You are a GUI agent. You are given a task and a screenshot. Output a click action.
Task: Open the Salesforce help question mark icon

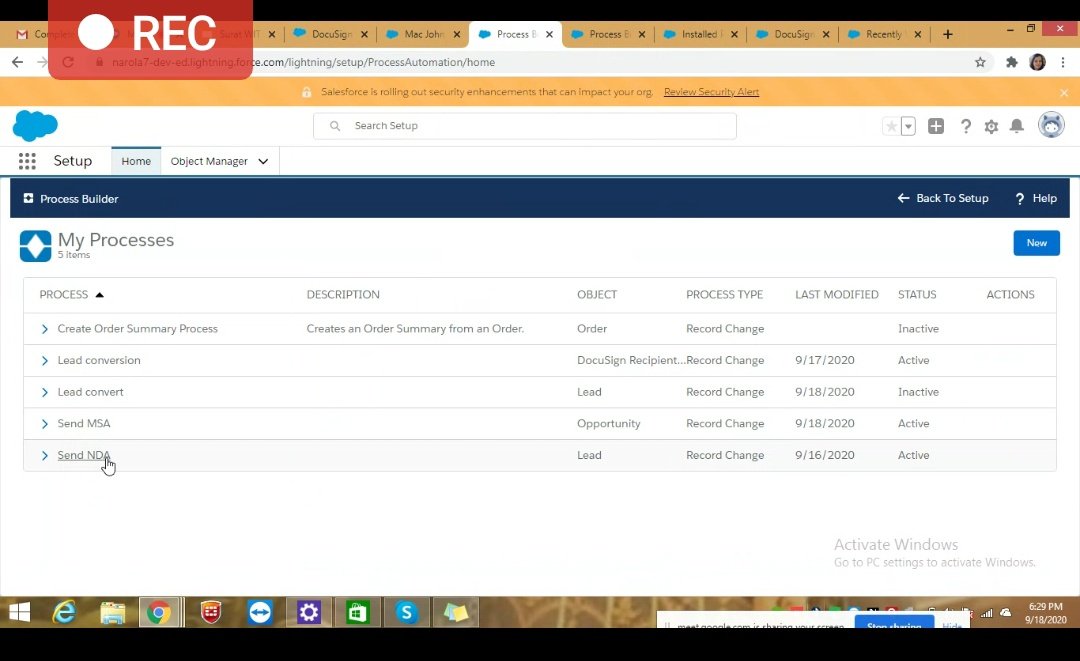pyautogui.click(x=966, y=126)
